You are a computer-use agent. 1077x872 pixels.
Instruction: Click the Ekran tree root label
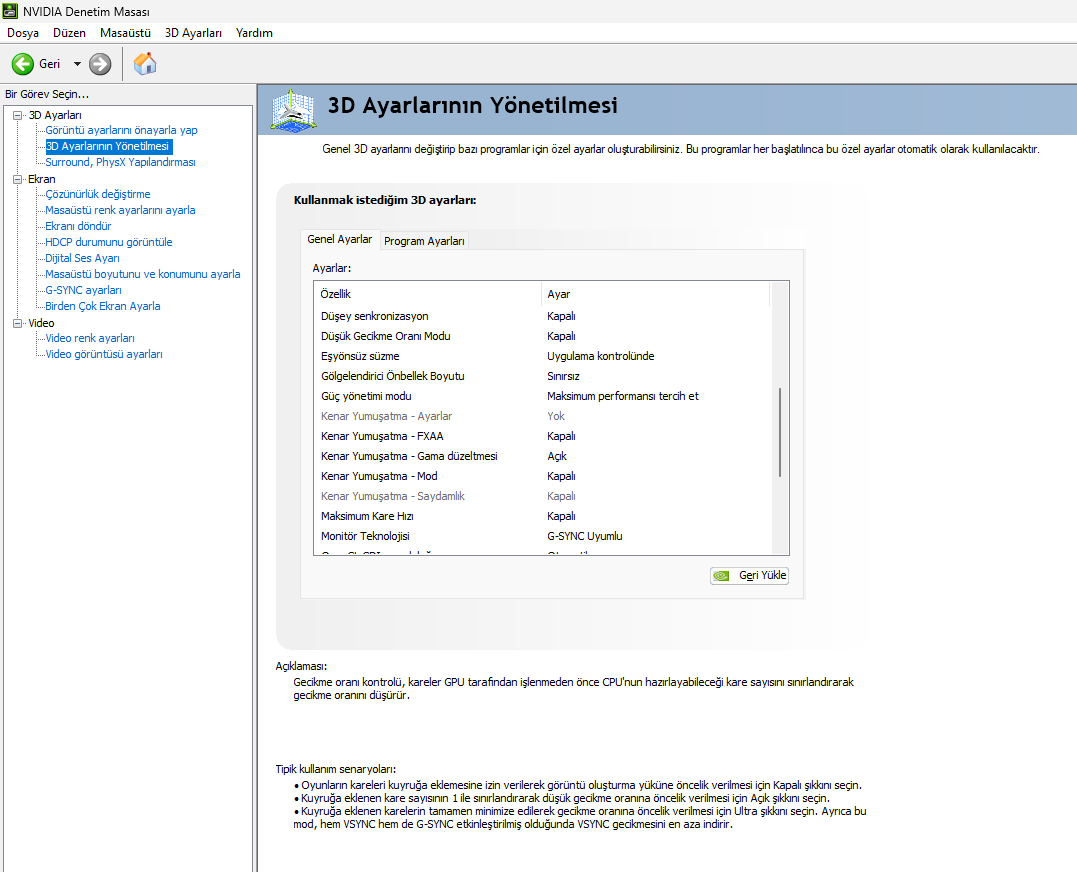(42, 179)
